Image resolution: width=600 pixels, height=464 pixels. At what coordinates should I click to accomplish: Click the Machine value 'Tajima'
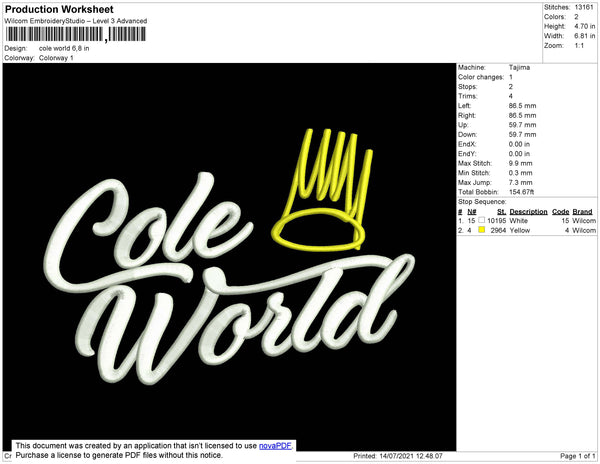(519, 67)
